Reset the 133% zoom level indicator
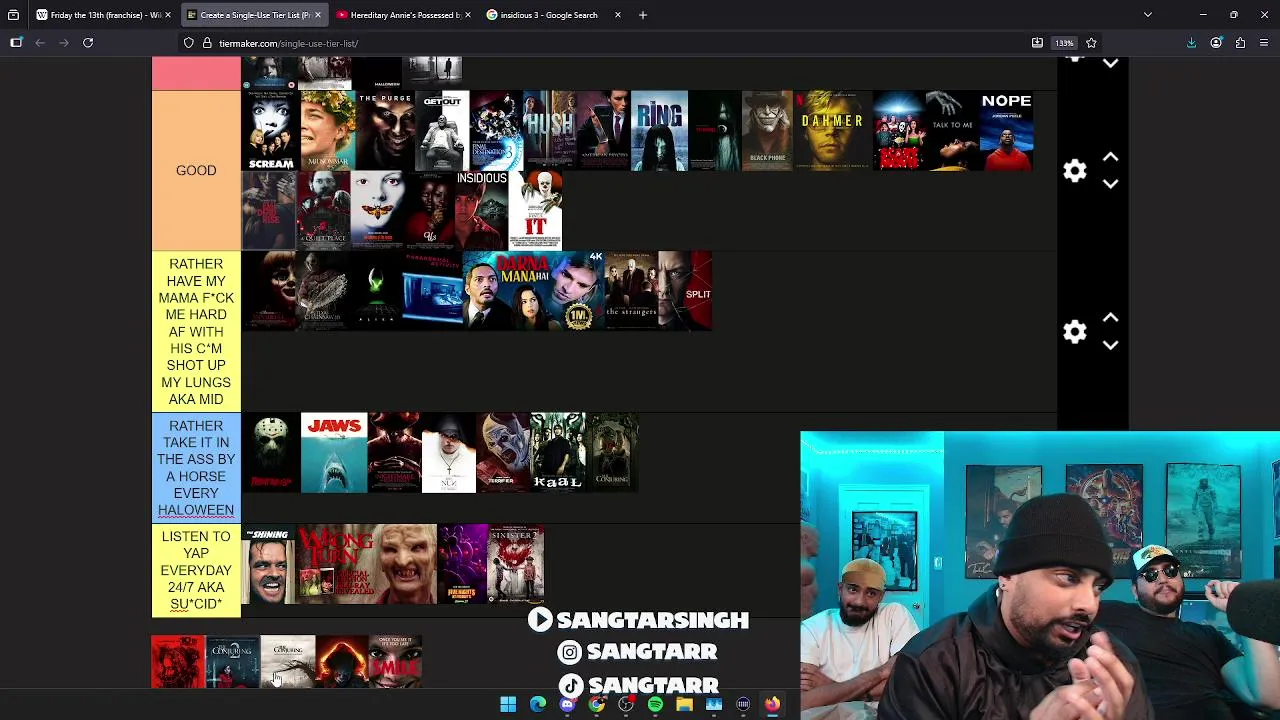1280x720 pixels. pos(1064,43)
